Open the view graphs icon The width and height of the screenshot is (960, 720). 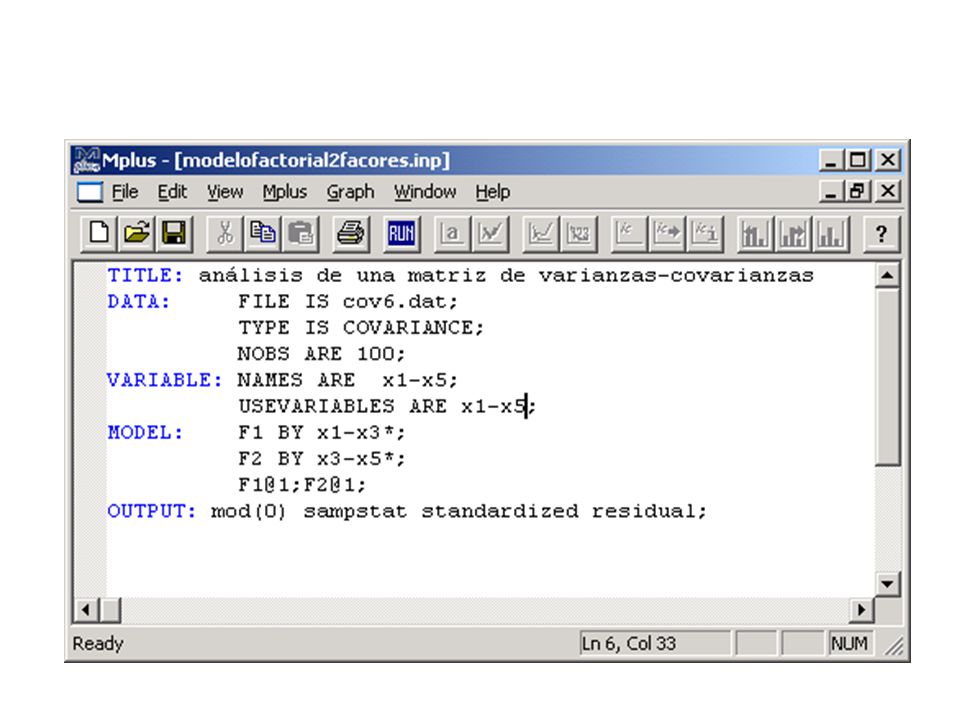pyautogui.click(x=541, y=233)
